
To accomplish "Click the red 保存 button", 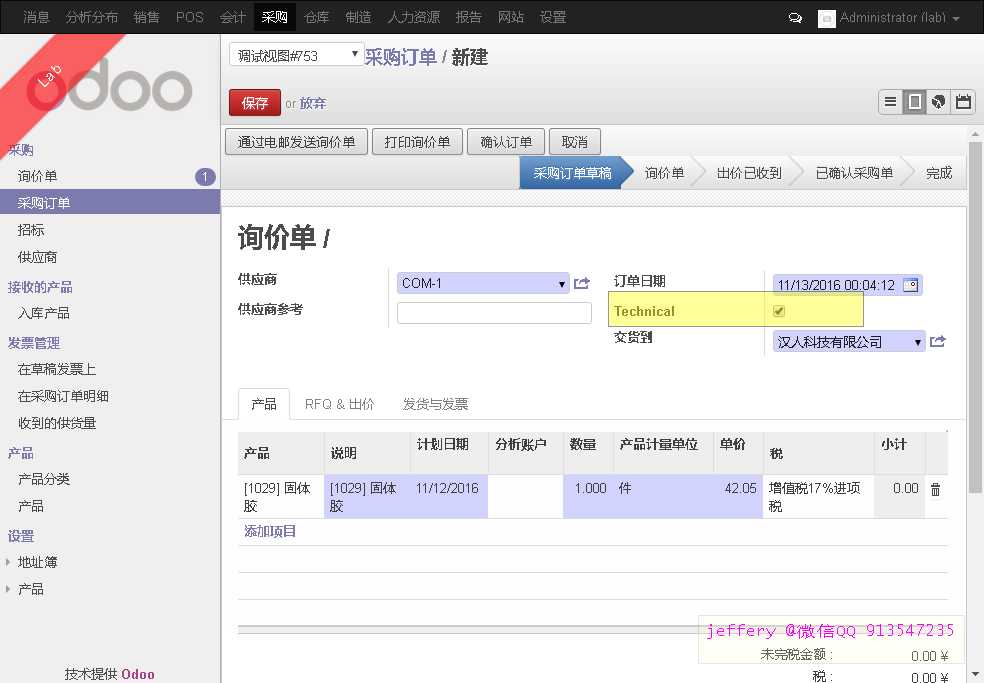I will coord(254,103).
